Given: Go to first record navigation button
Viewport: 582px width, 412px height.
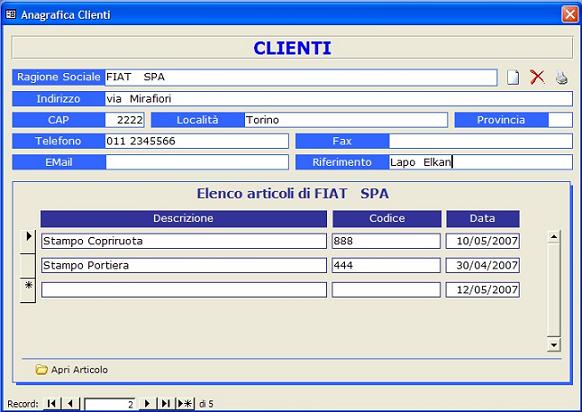Looking at the screenshot, I should tap(52, 403).
